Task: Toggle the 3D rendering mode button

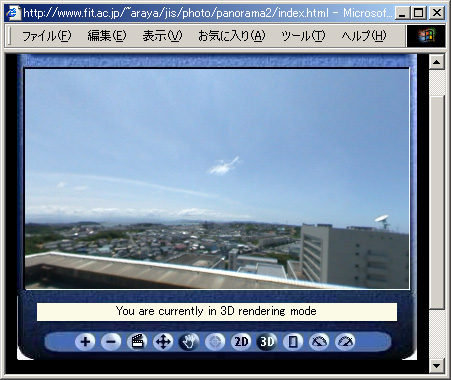Action: (x=267, y=342)
